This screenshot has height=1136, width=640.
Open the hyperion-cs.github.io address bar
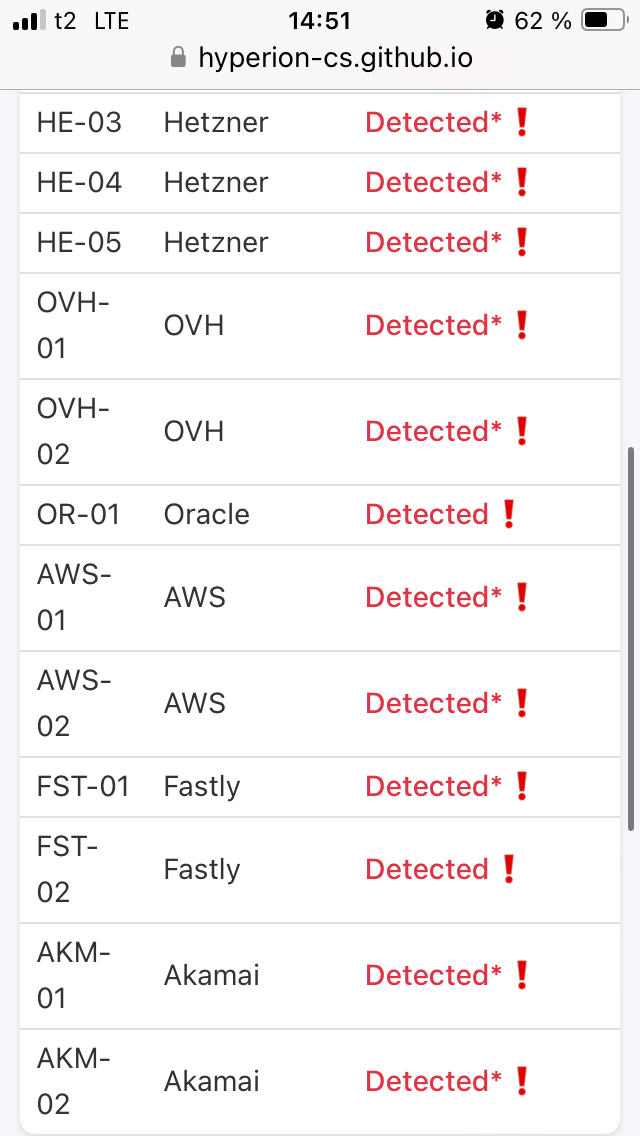pyautogui.click(x=334, y=58)
